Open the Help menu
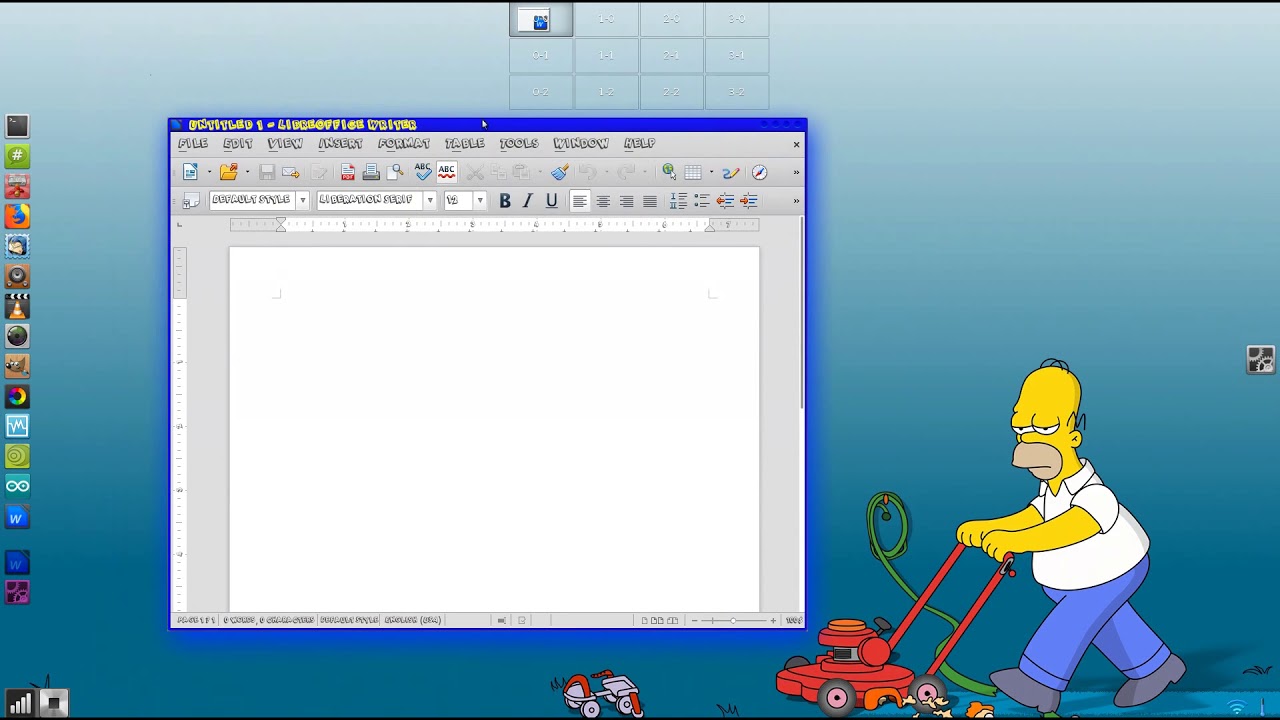The width and height of the screenshot is (1280, 720). [639, 144]
